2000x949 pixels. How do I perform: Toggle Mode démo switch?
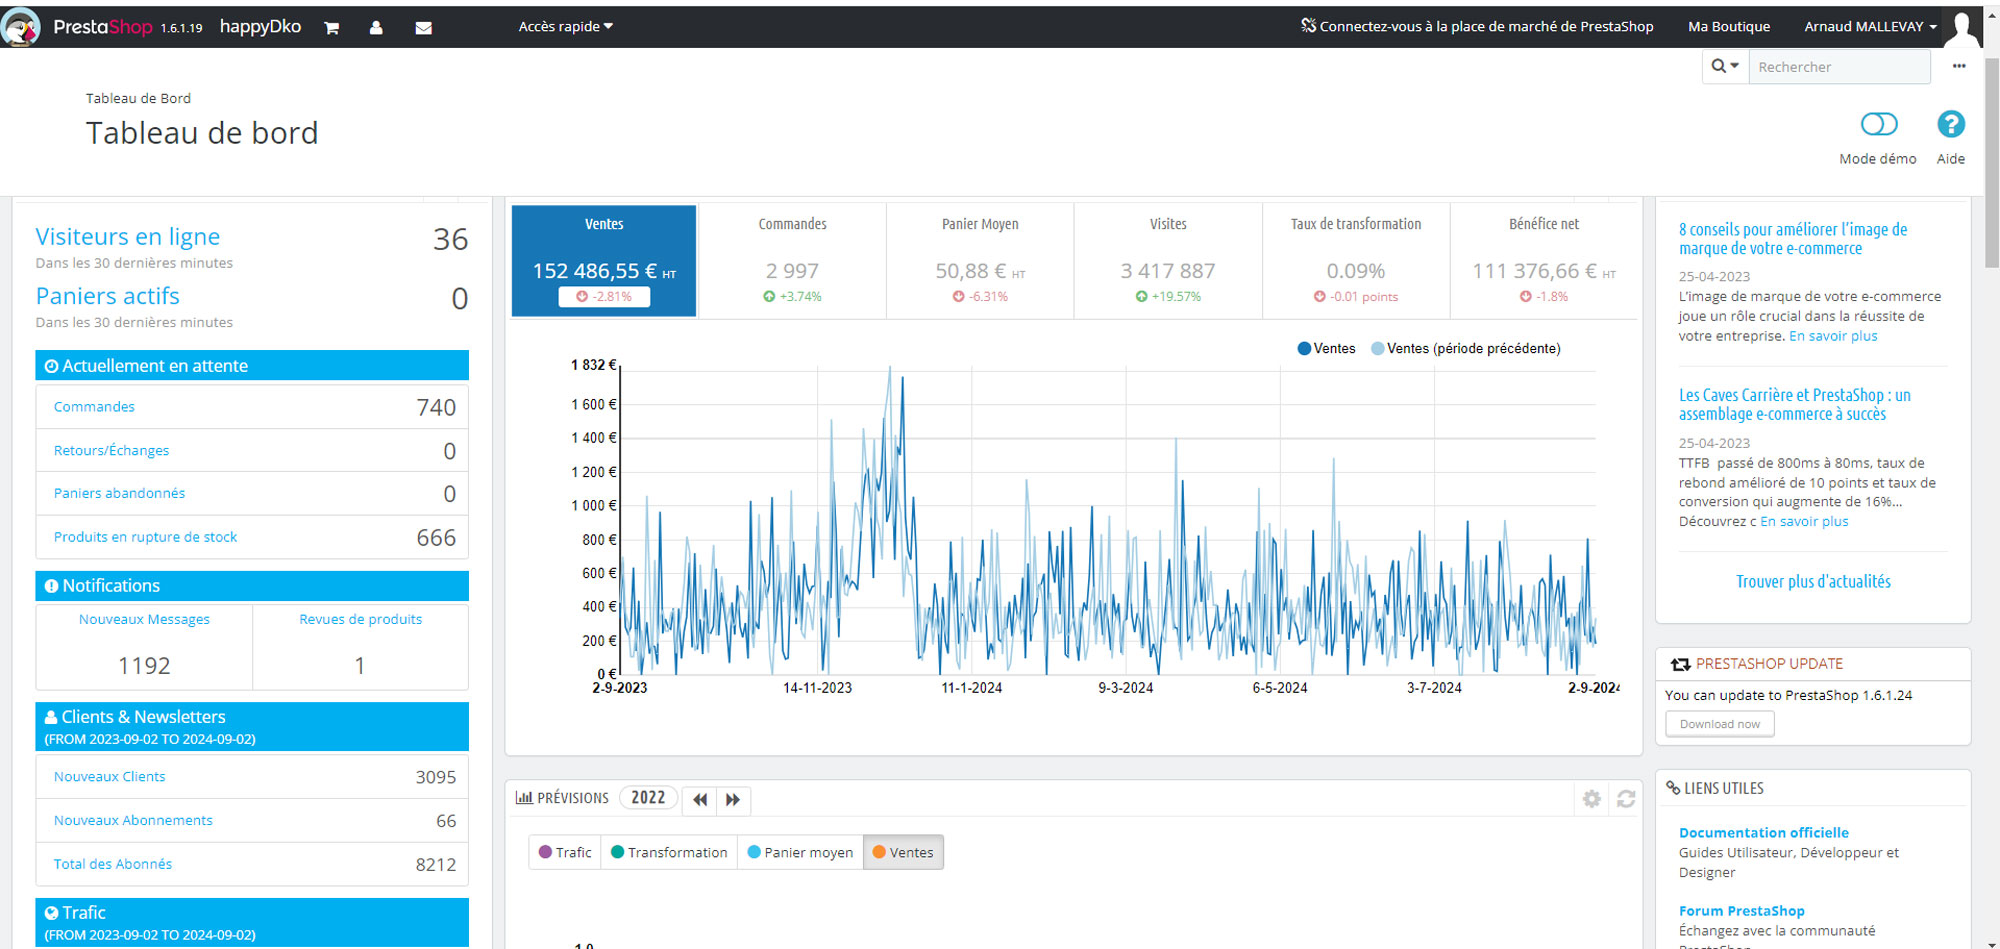[x=1879, y=124]
